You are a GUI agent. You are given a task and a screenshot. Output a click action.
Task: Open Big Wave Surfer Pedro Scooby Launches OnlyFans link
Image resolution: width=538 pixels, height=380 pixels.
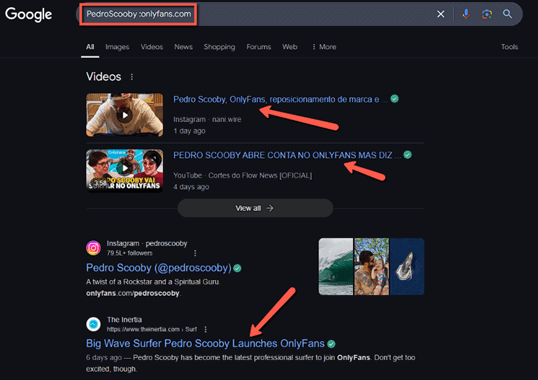coord(205,344)
